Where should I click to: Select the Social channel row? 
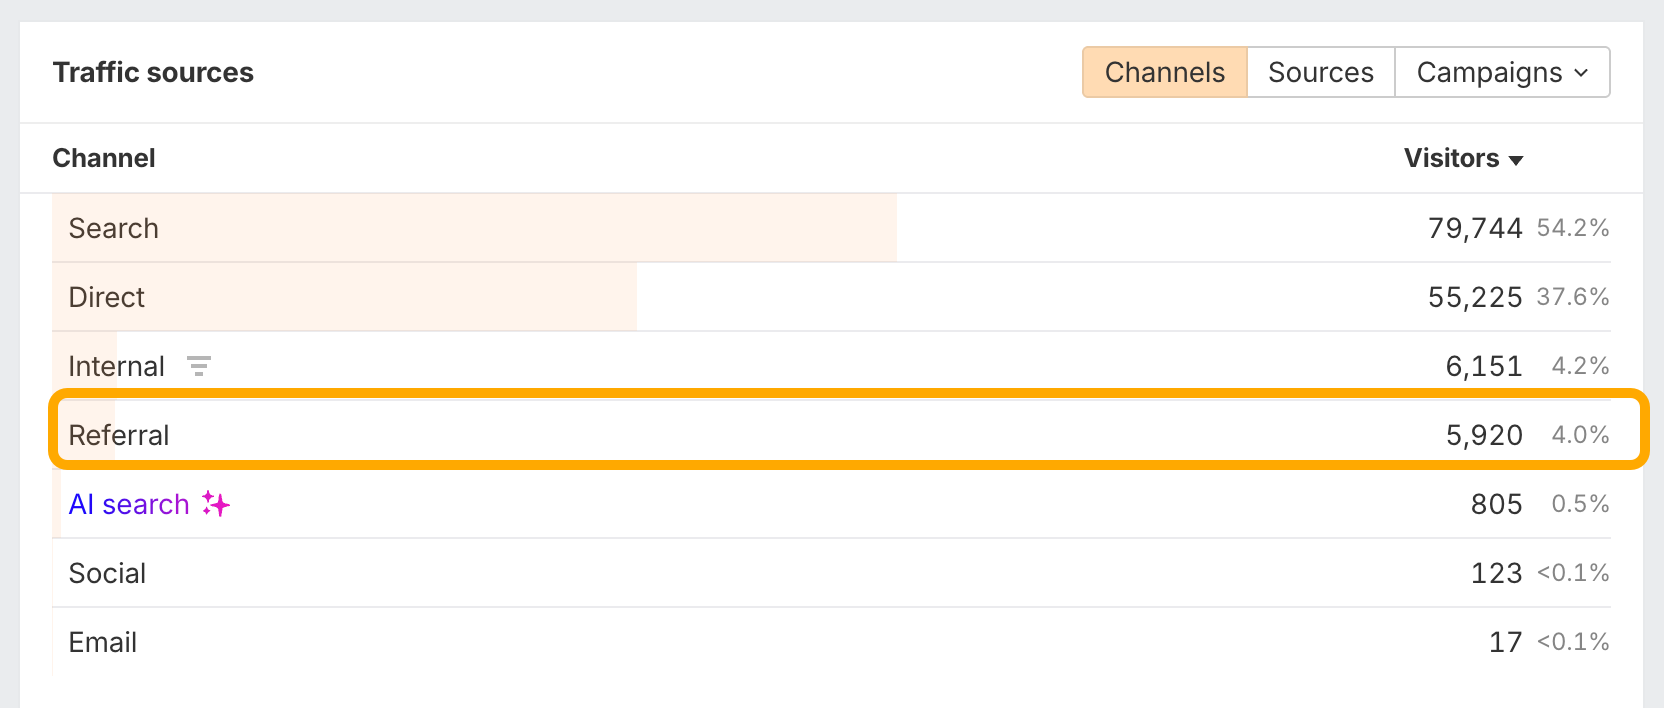pyautogui.click(x=831, y=573)
